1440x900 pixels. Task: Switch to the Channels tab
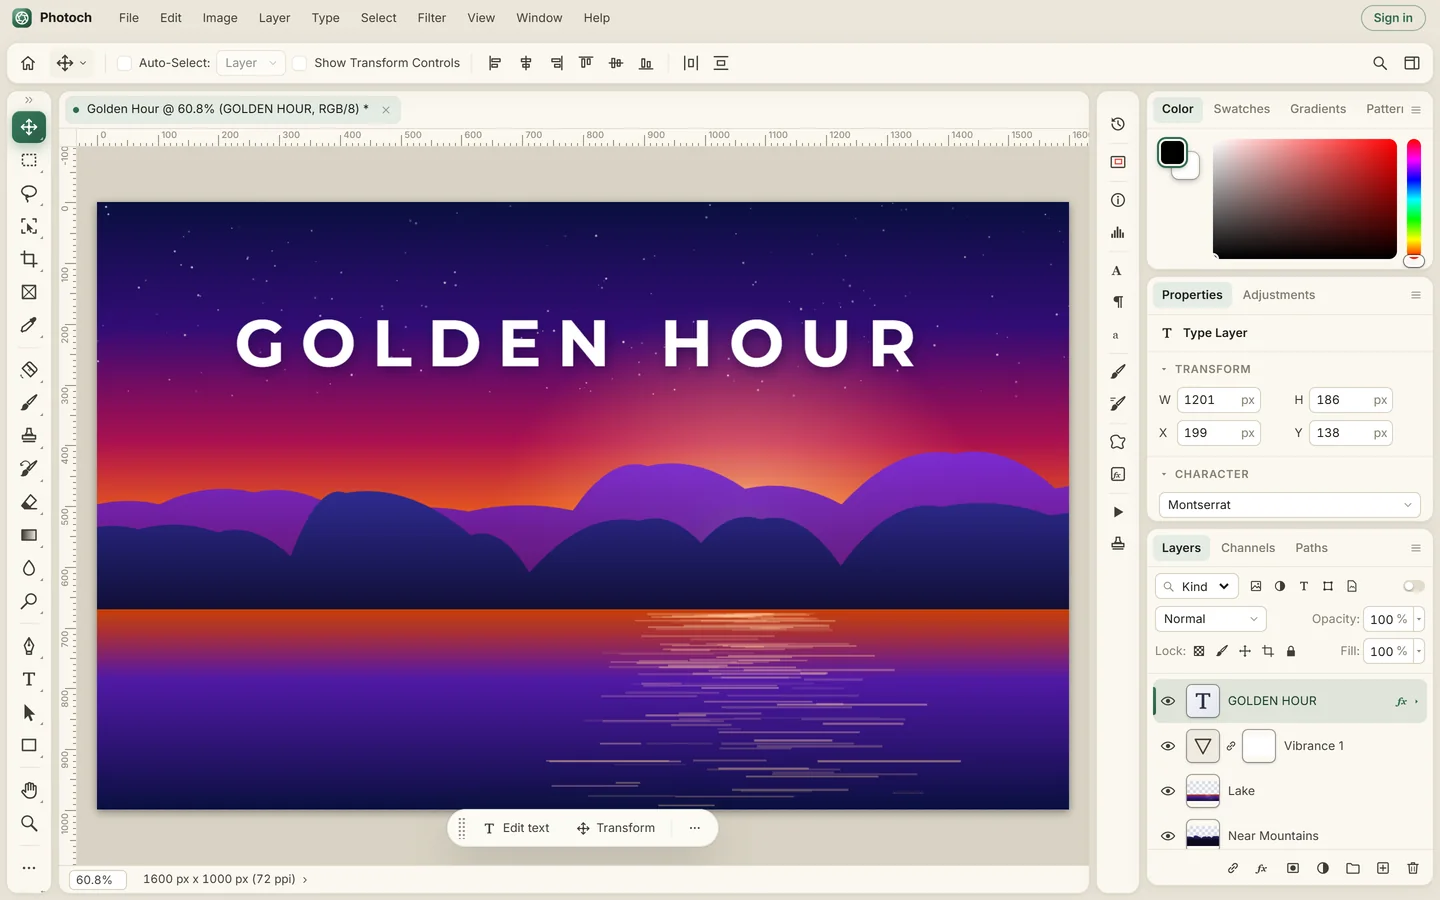pyautogui.click(x=1248, y=548)
